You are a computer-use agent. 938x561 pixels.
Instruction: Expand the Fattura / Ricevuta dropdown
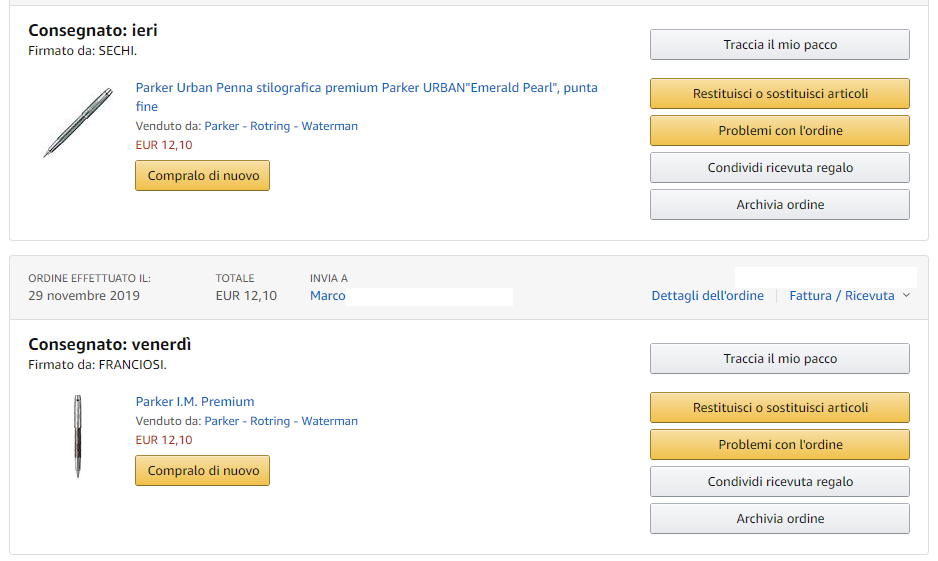coord(849,296)
